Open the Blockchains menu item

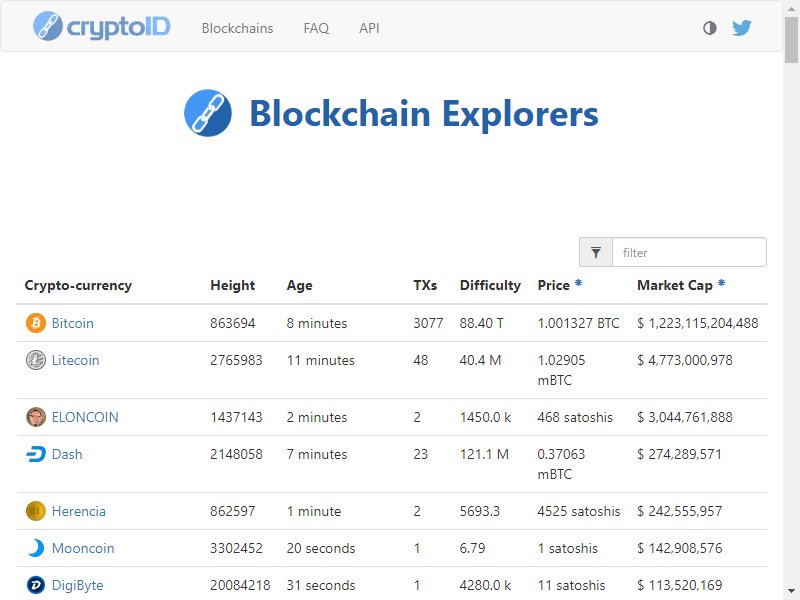tap(237, 28)
